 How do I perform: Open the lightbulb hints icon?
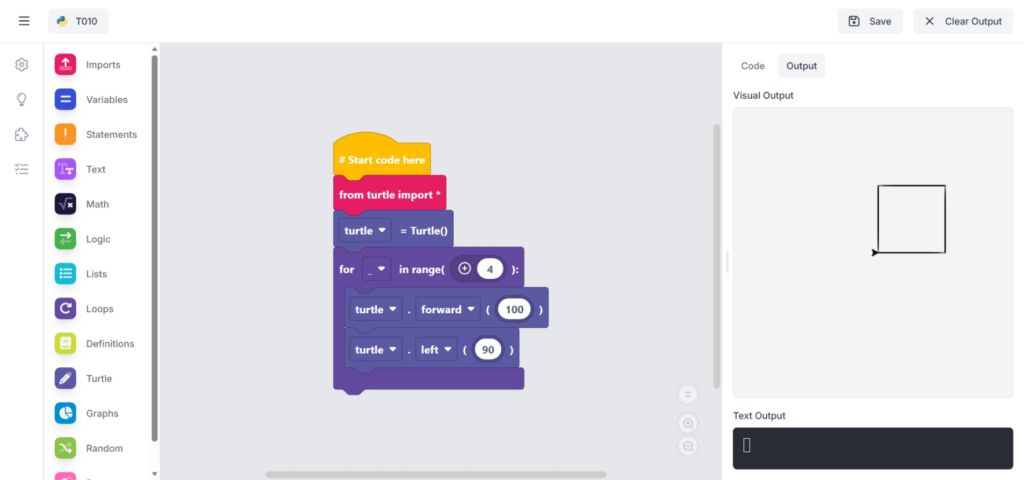click(22, 100)
